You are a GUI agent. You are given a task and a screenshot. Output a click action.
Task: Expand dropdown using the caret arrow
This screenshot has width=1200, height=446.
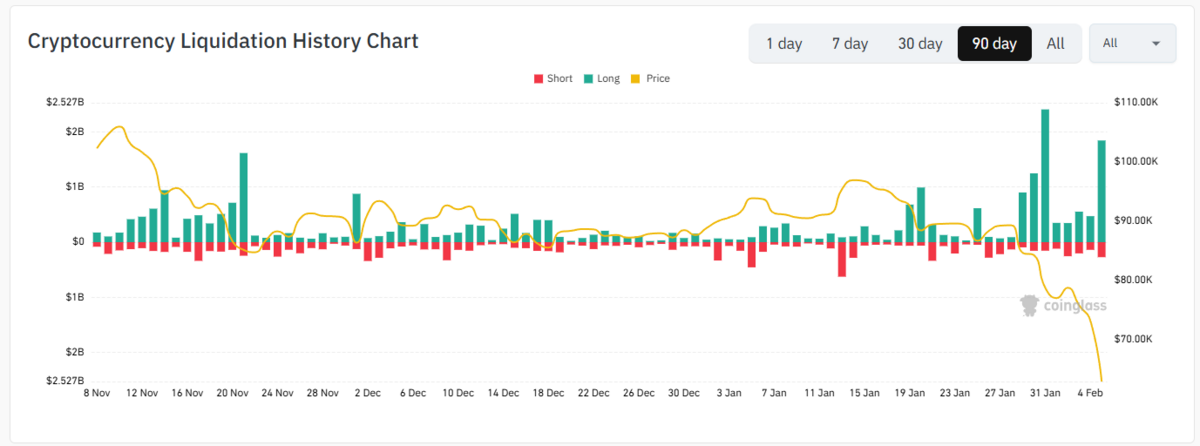coord(1157,43)
